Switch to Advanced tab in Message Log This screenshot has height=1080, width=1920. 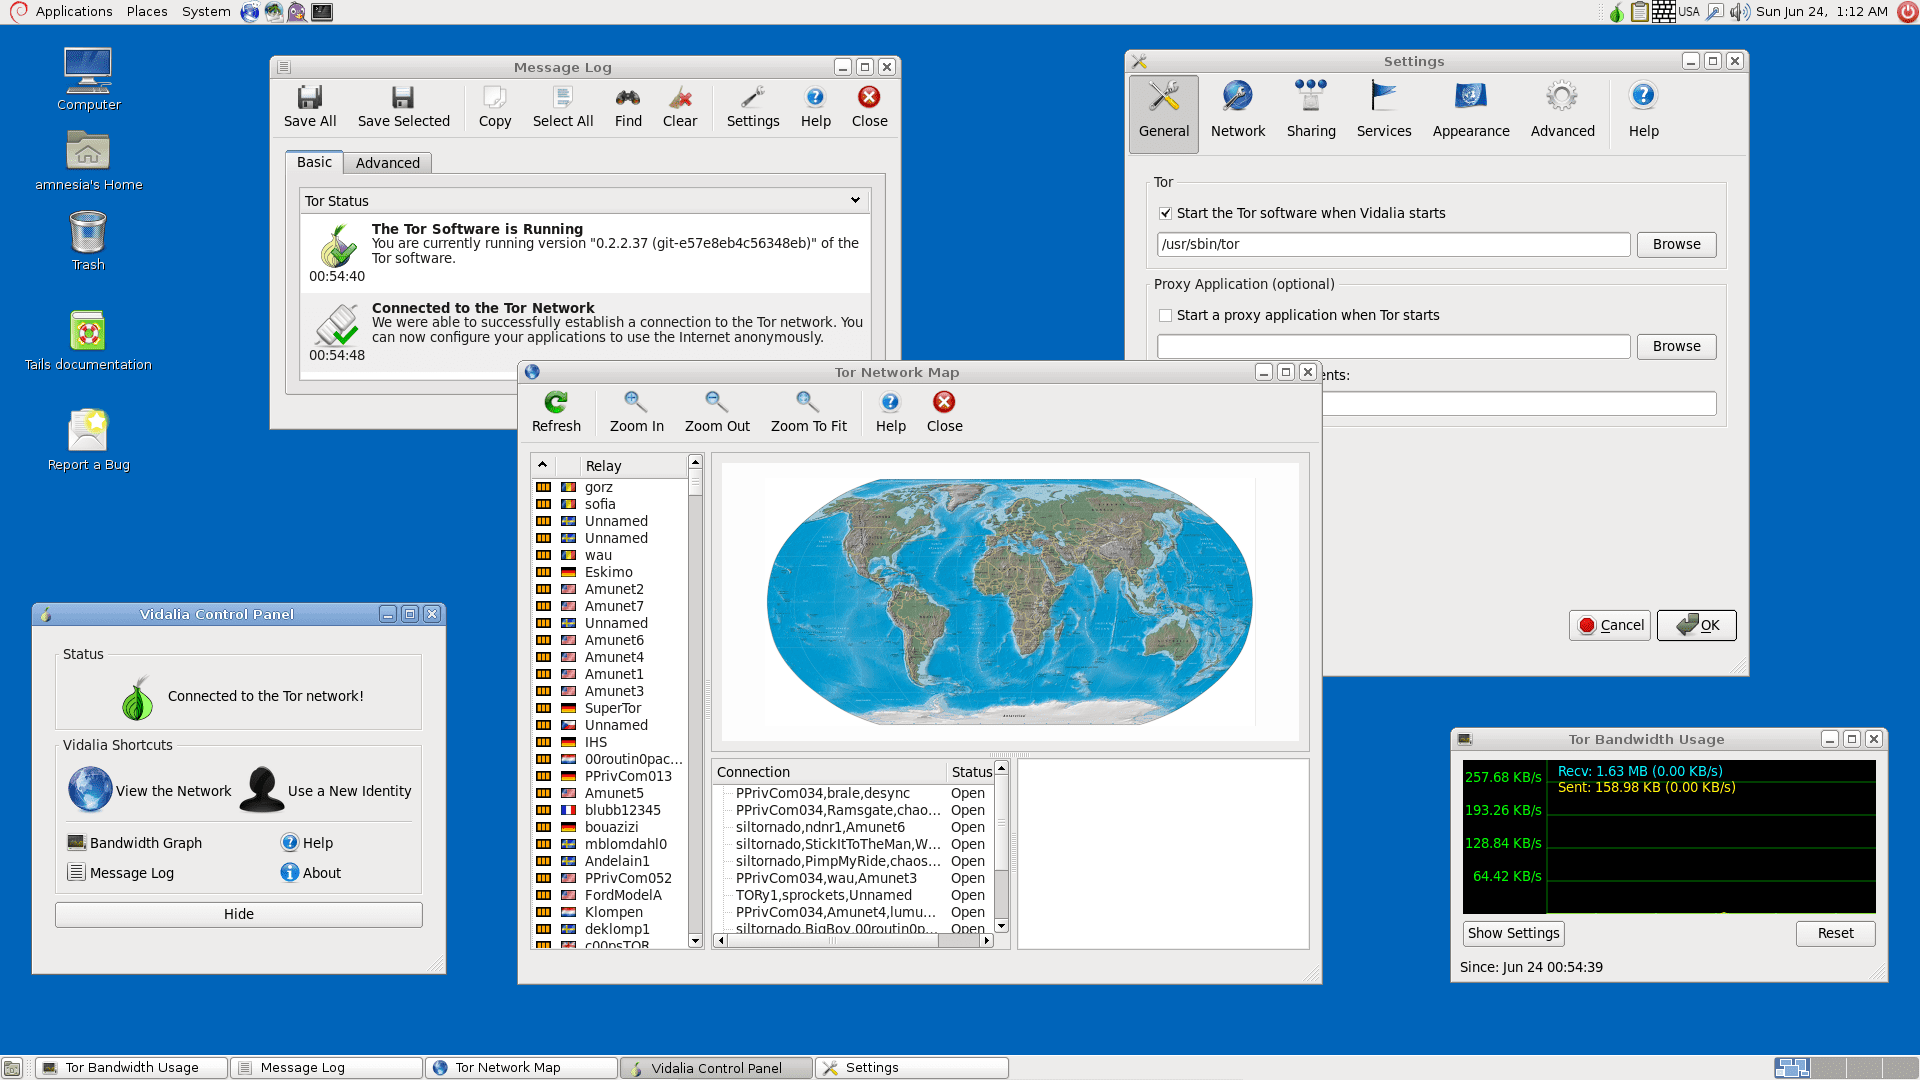click(x=386, y=162)
